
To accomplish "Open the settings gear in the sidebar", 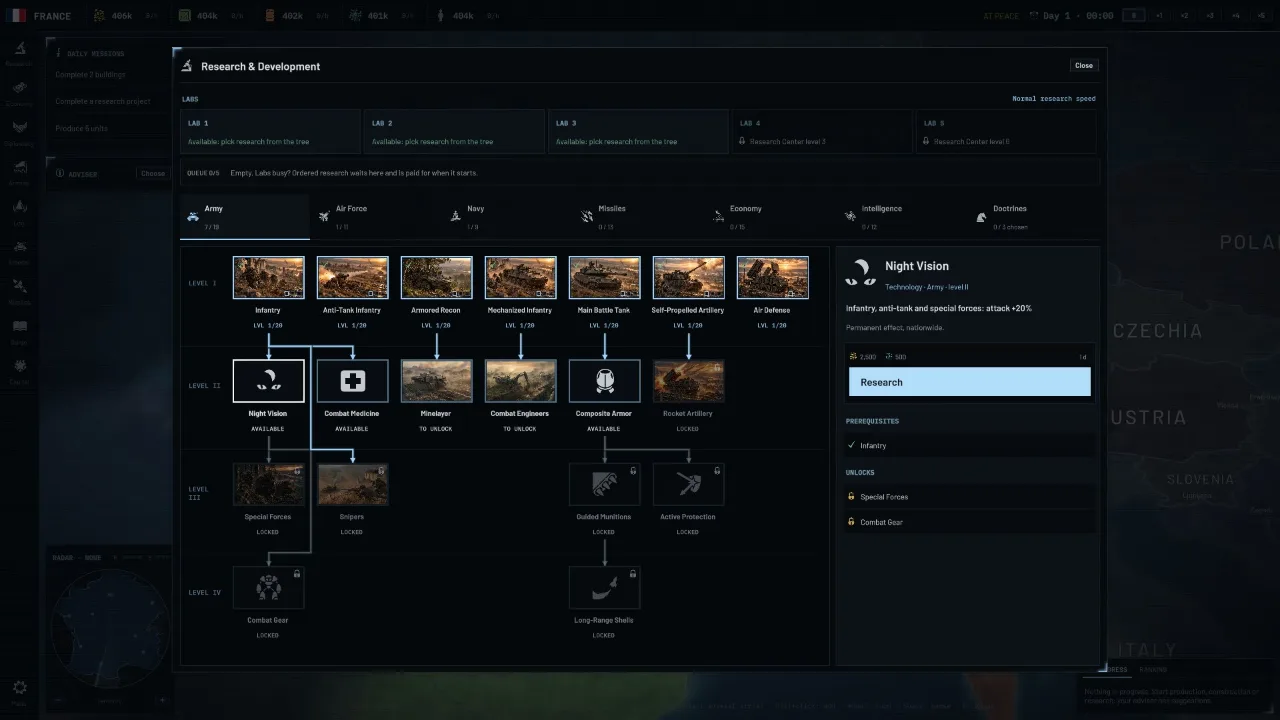I will click(19, 688).
